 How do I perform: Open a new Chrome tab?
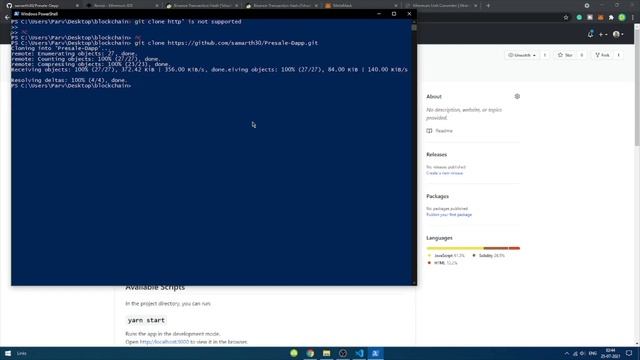488,6
